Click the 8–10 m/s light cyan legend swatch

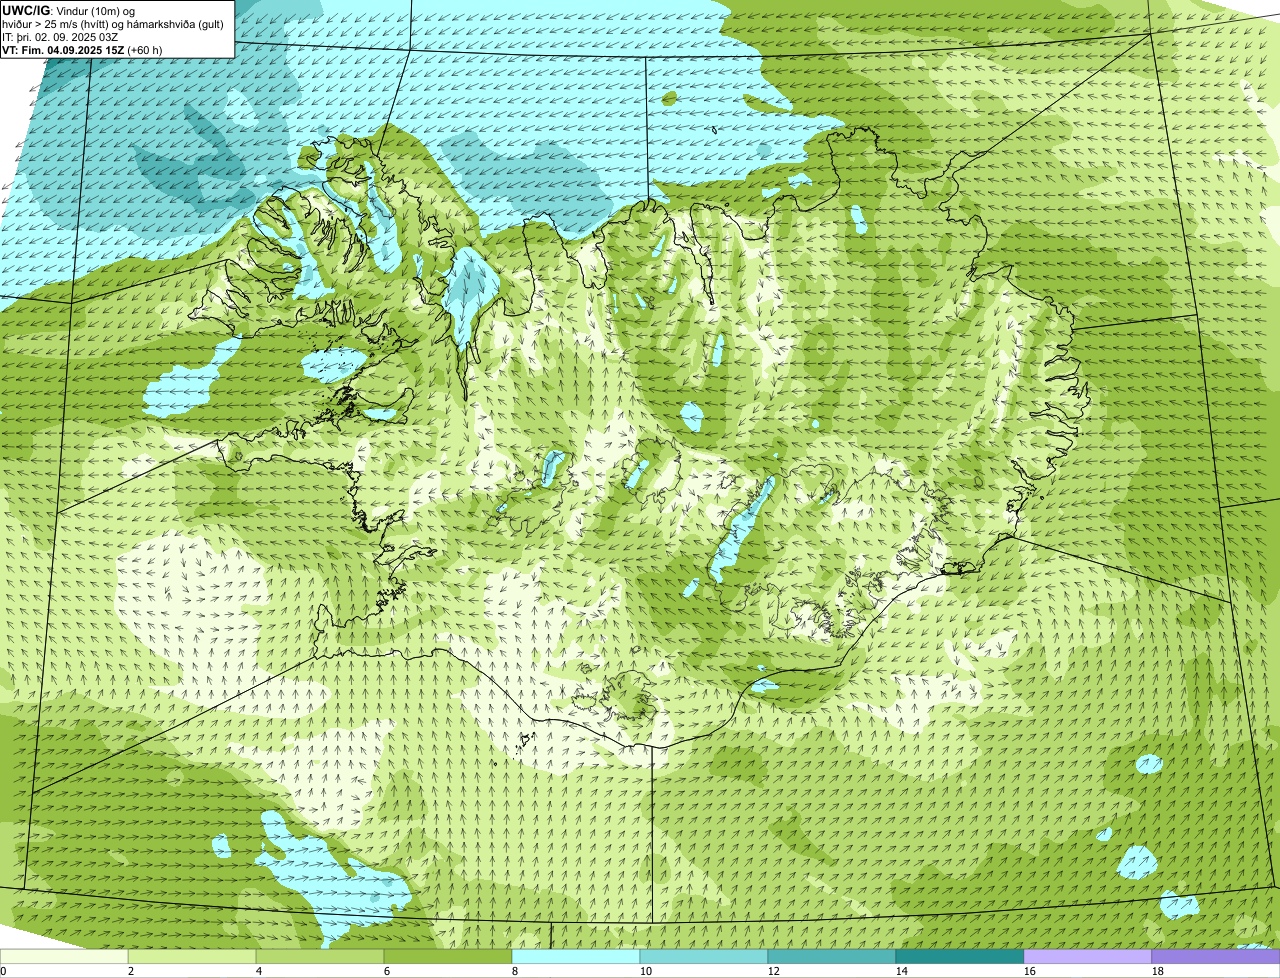576,956
